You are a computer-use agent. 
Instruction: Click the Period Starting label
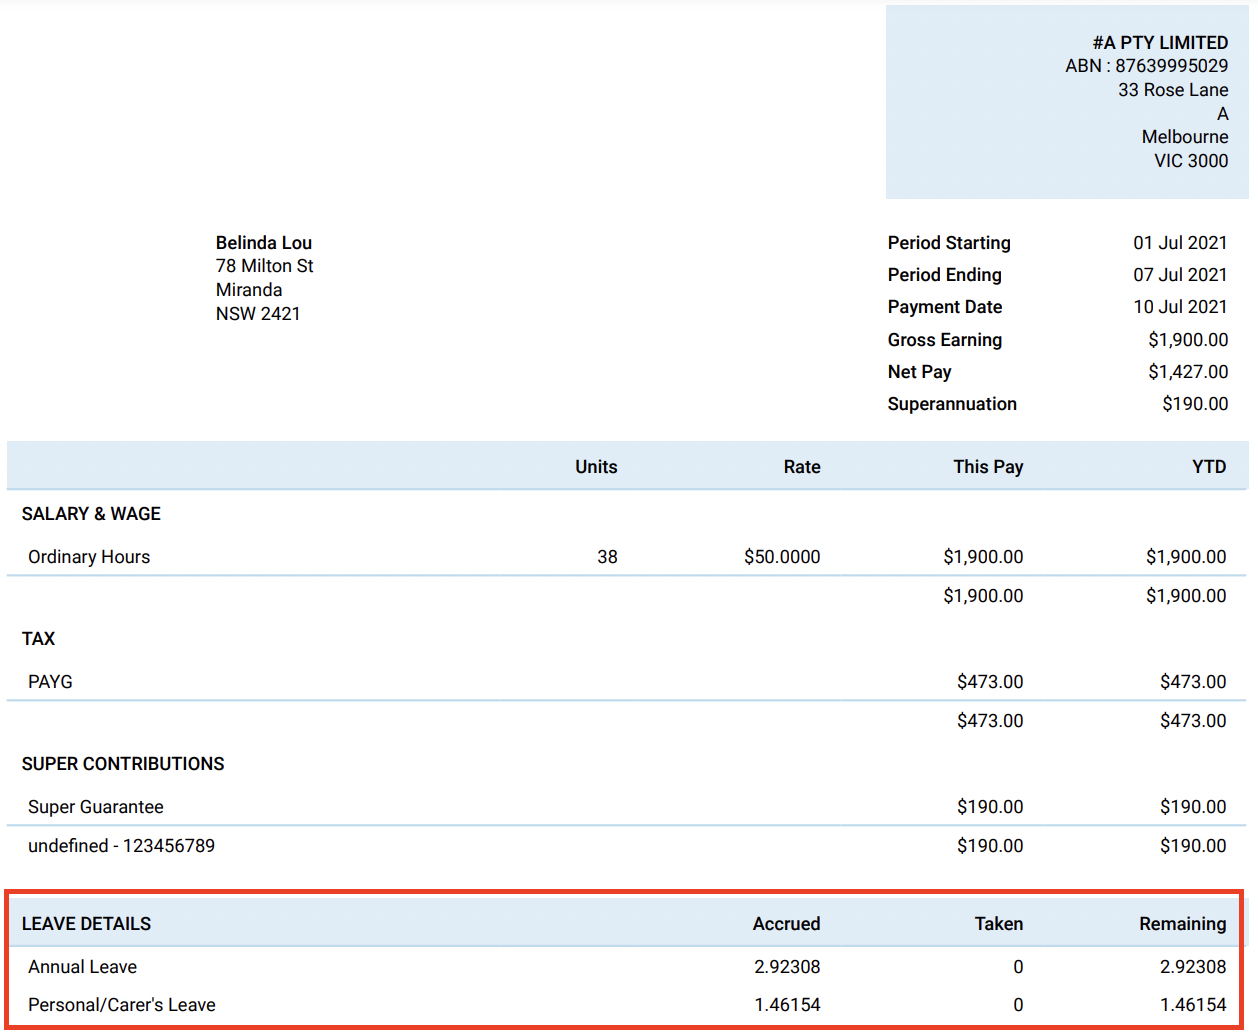click(948, 242)
